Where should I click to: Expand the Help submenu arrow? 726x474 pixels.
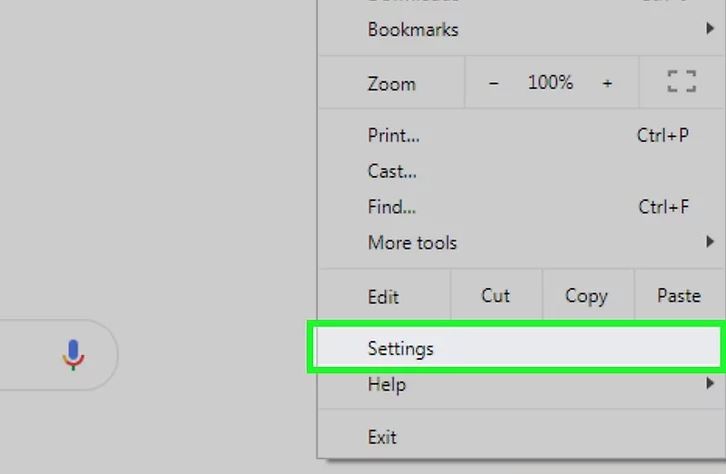pos(710,383)
